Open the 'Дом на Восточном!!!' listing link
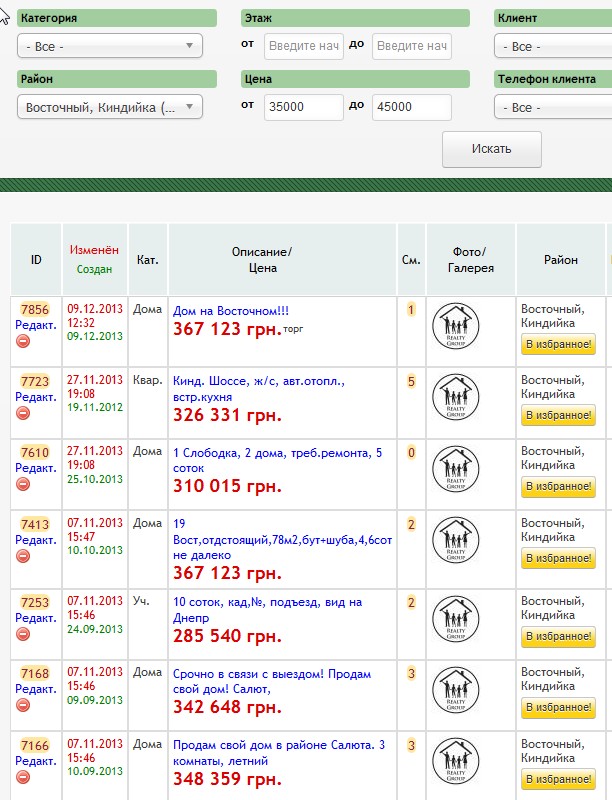Image resolution: width=612 pixels, height=800 pixels. point(231,311)
